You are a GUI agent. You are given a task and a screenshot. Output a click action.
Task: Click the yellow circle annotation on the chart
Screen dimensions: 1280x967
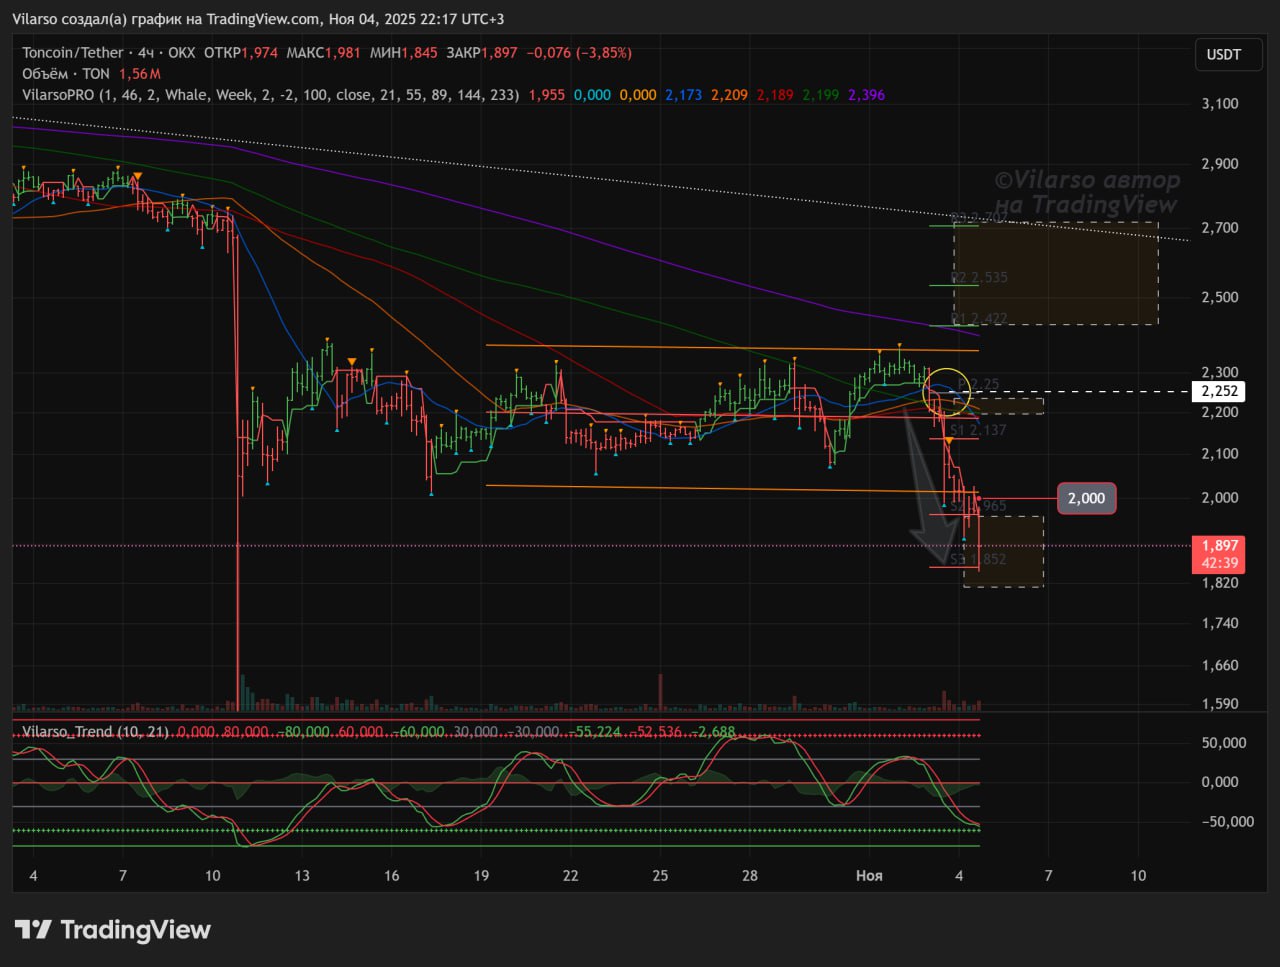pos(946,391)
